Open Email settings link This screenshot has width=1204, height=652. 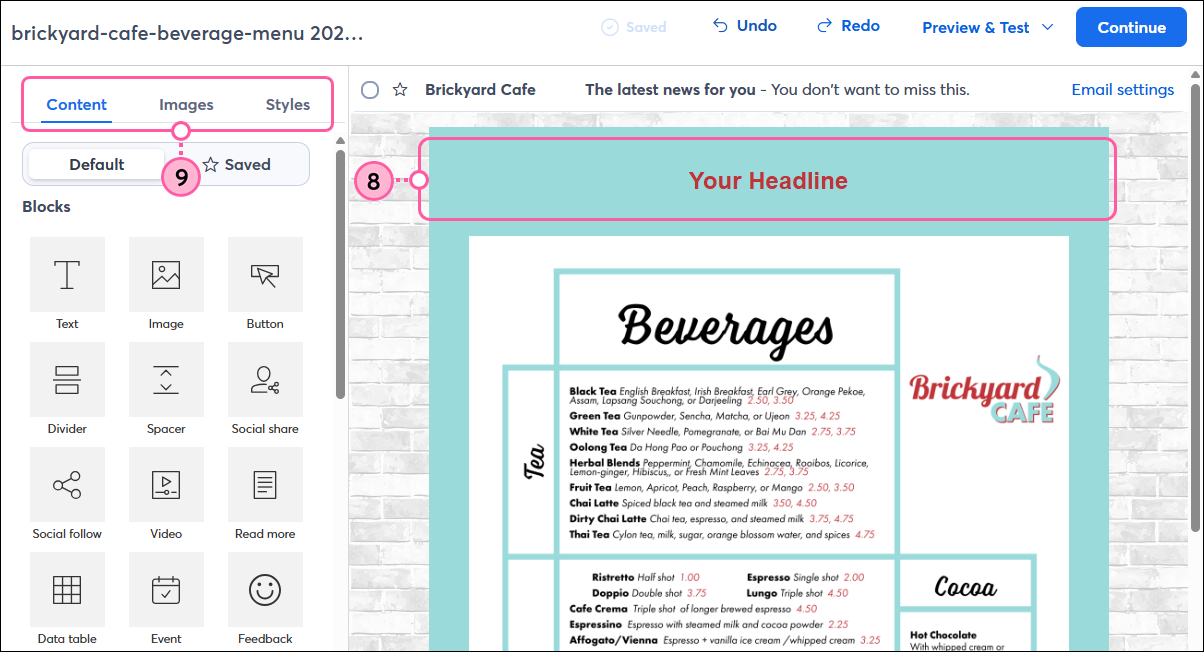1123,90
